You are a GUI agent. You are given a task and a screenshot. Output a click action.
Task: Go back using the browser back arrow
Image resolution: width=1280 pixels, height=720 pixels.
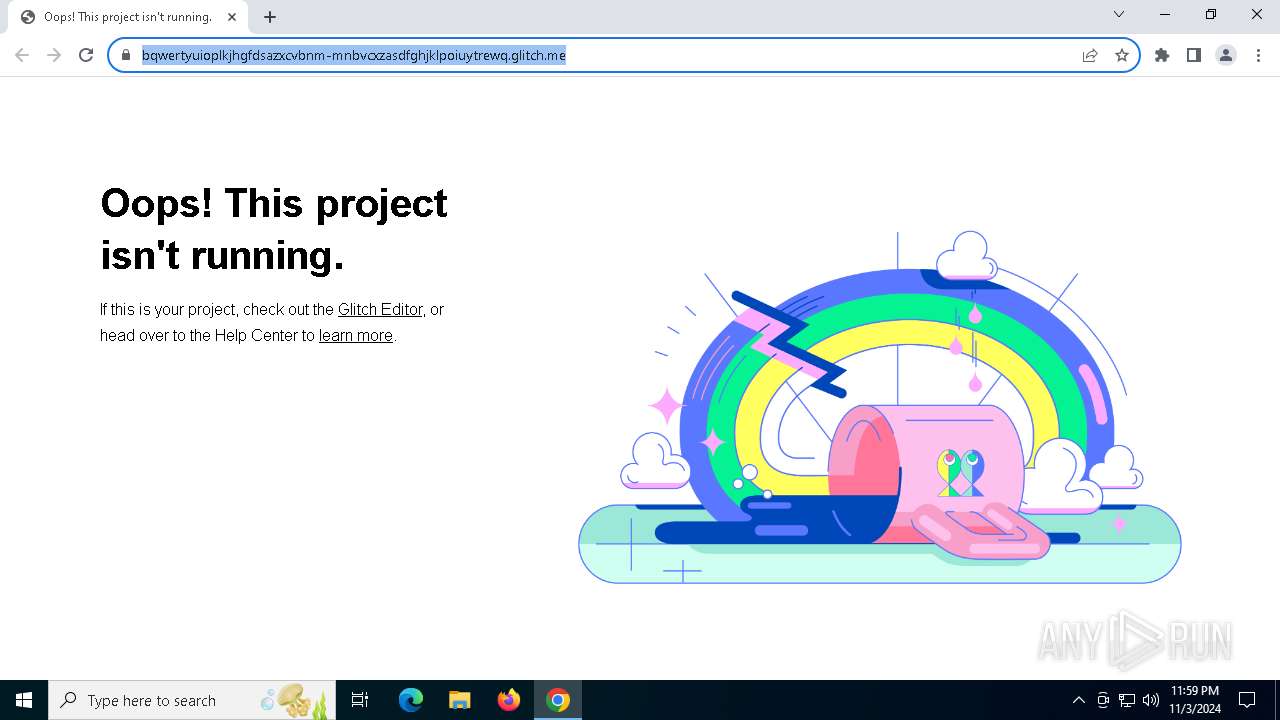click(22, 55)
